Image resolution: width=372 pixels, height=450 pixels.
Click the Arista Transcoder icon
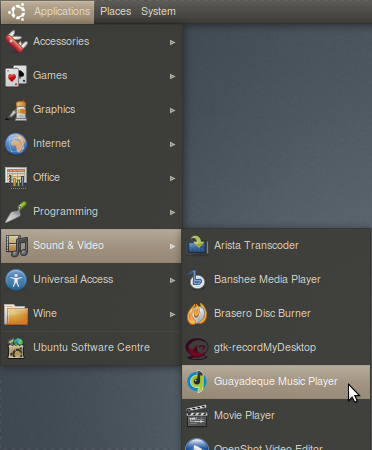(197, 246)
